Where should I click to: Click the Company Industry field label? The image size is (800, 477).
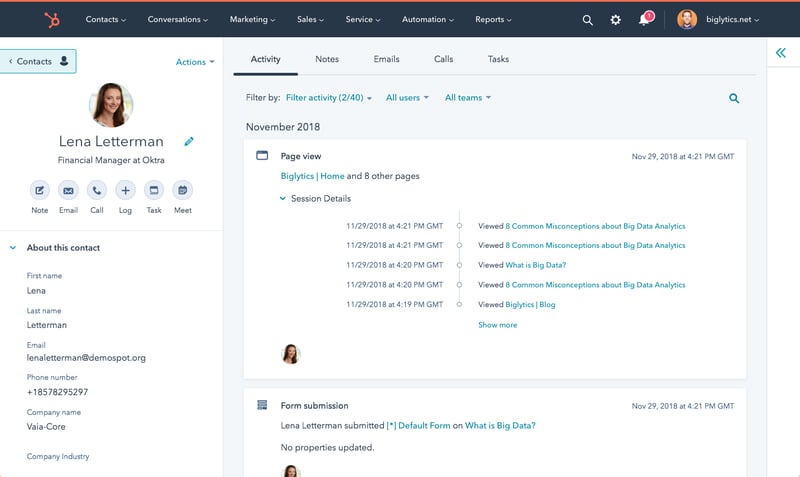coord(58,457)
